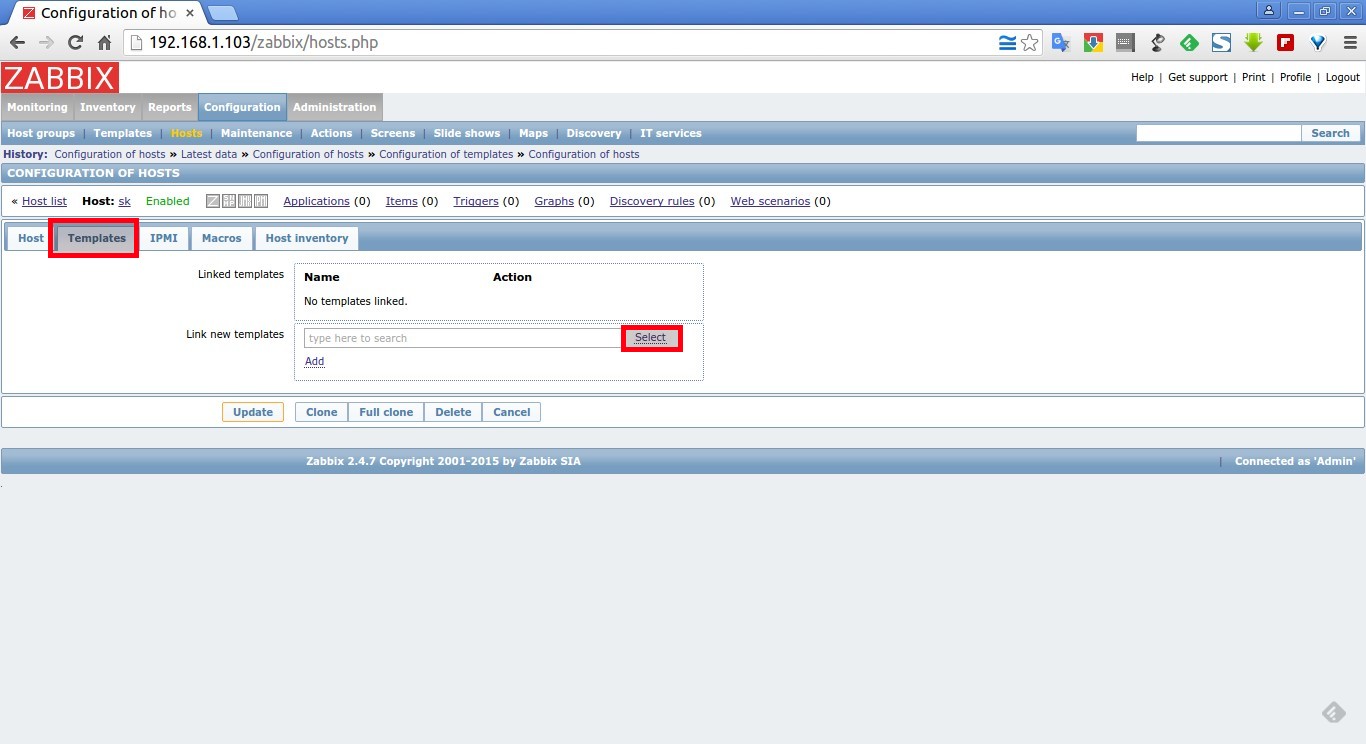Click the Zabbix agent availability icon
The image size is (1366, 744).
tap(213, 201)
